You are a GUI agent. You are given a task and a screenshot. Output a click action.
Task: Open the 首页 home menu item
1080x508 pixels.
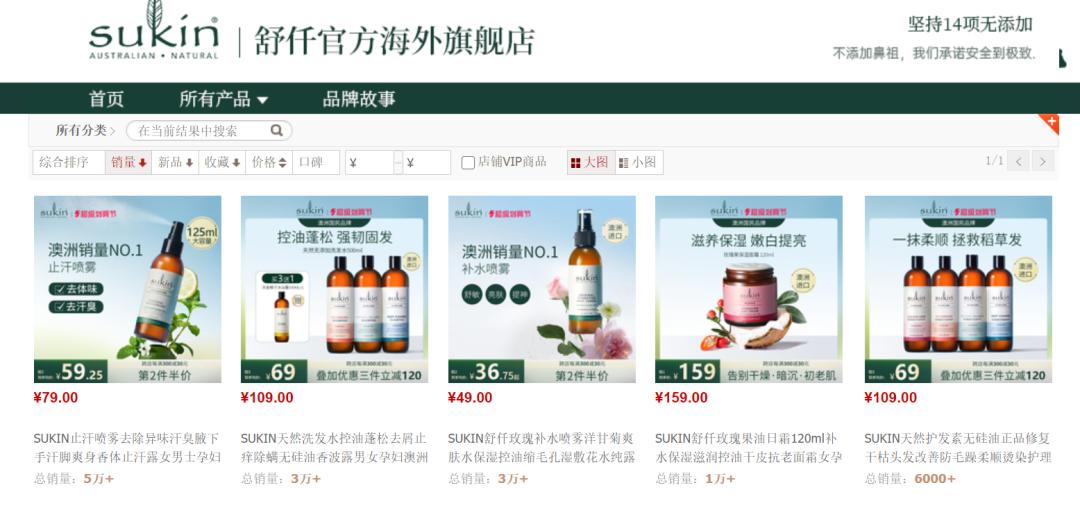(x=106, y=99)
